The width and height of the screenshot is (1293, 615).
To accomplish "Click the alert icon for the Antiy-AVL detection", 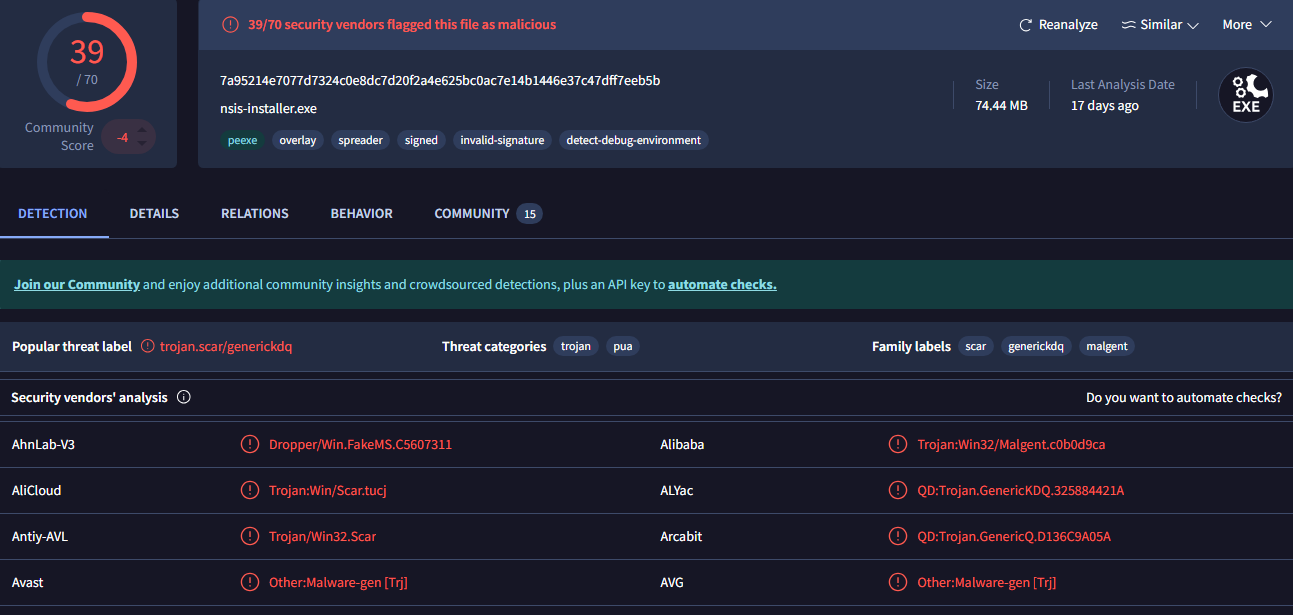I will tap(249, 536).
